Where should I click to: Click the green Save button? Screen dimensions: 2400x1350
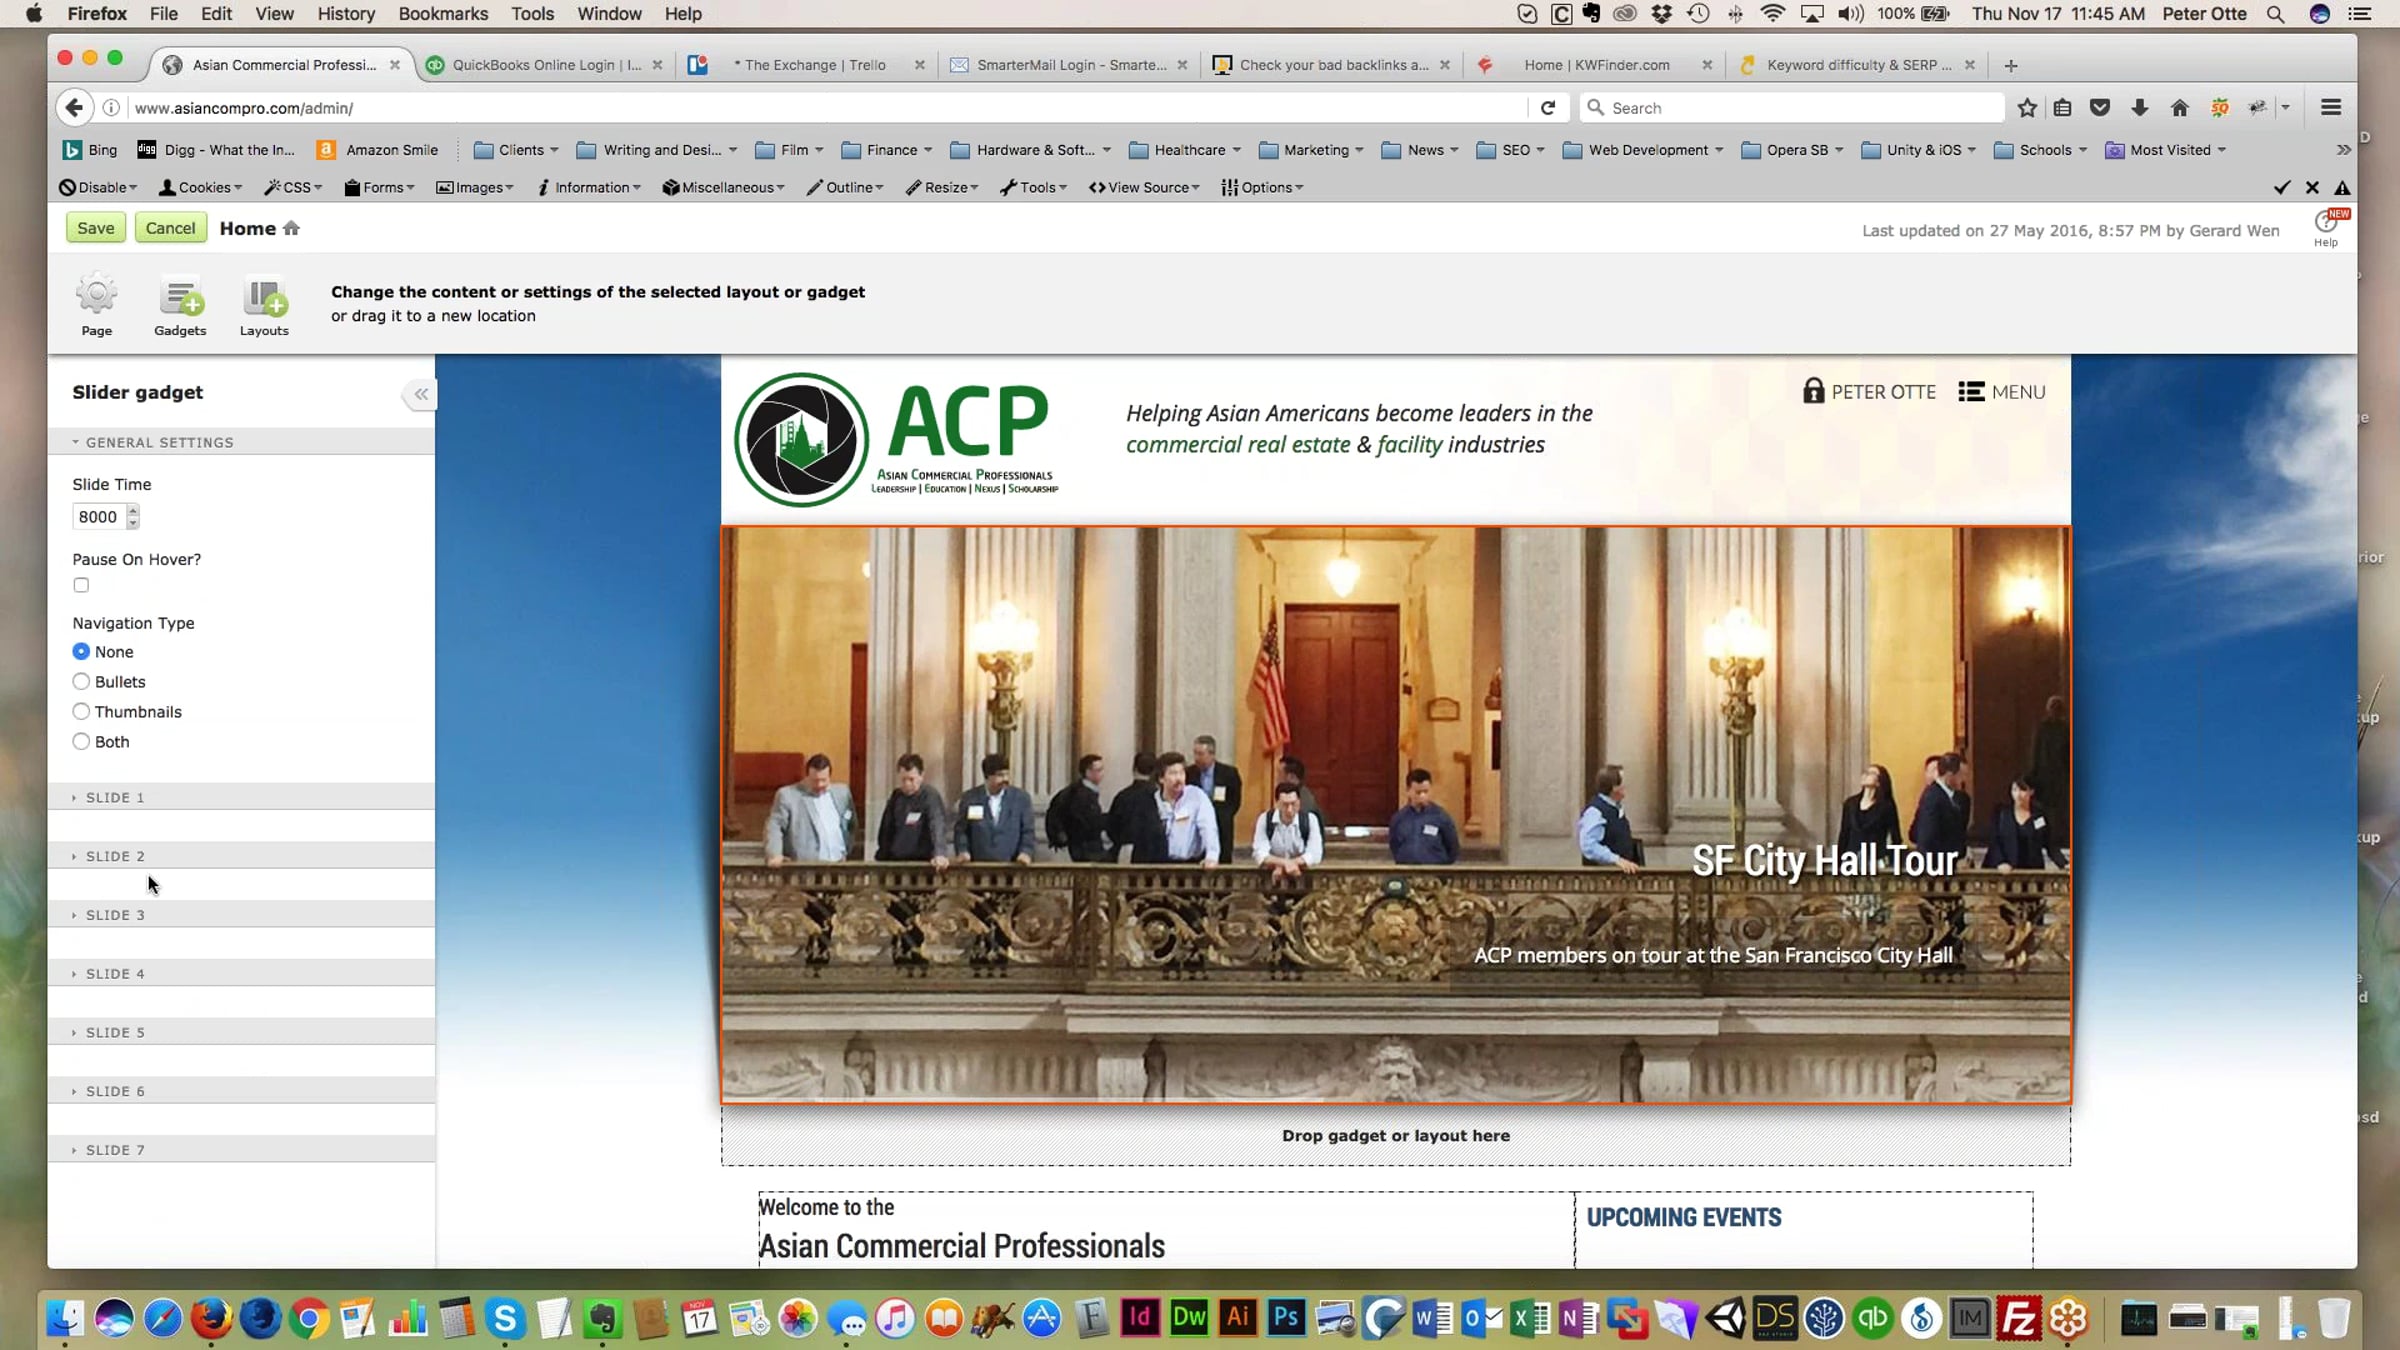coord(96,228)
